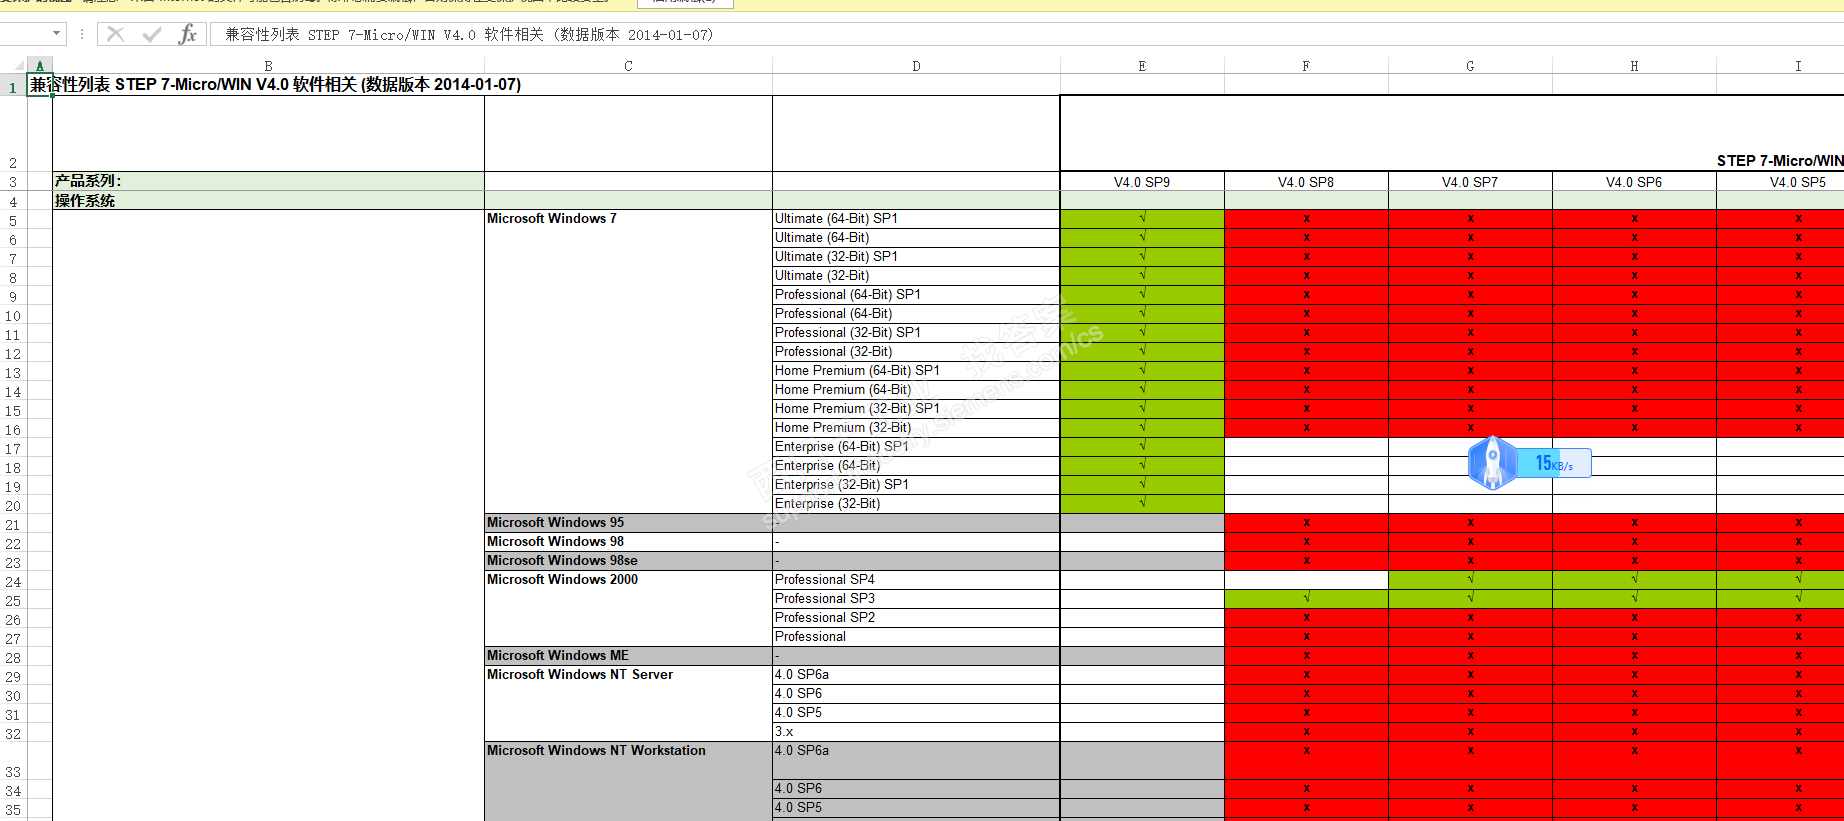Select the Home Premium (32-Bit) SP1 cell
1844x821 pixels.
(916, 409)
